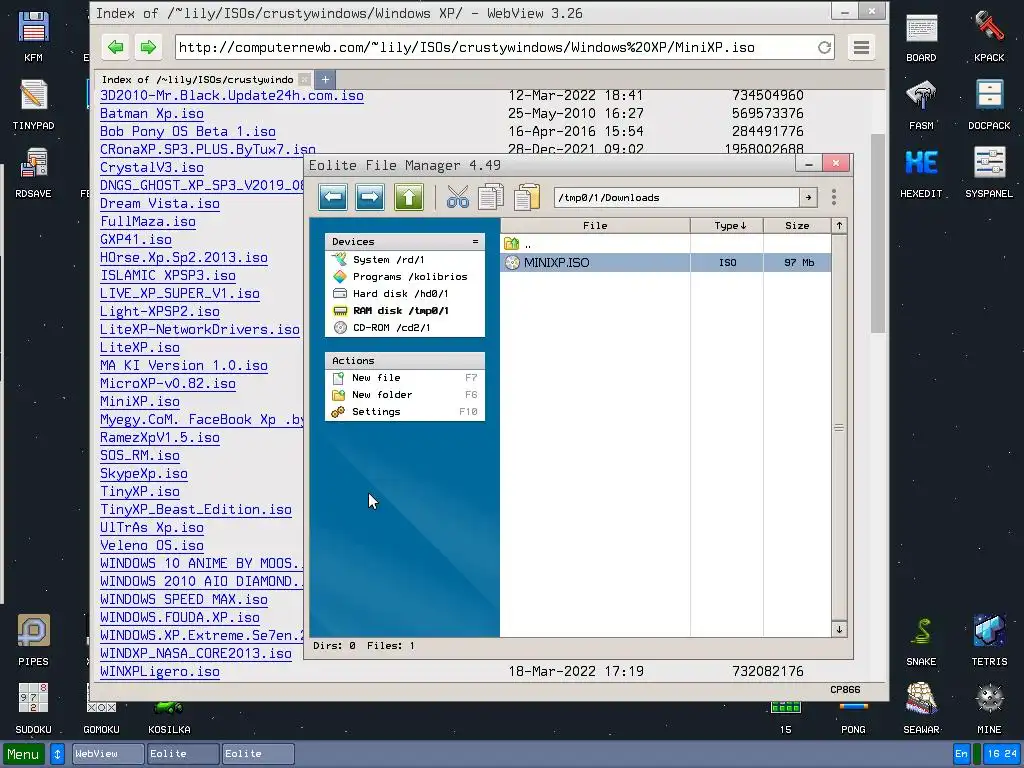Click the taskbar clock

coord(1002,754)
